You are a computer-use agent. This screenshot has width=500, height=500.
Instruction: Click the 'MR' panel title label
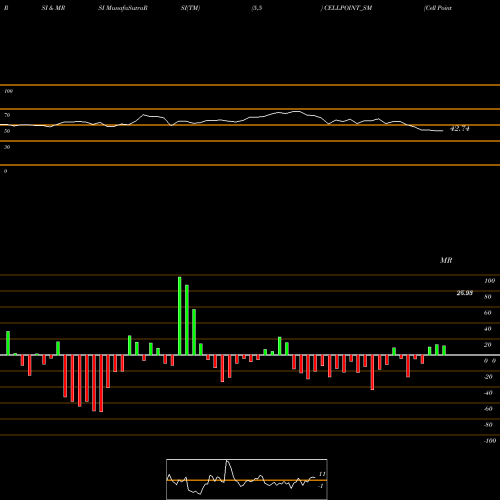[x=446, y=260]
